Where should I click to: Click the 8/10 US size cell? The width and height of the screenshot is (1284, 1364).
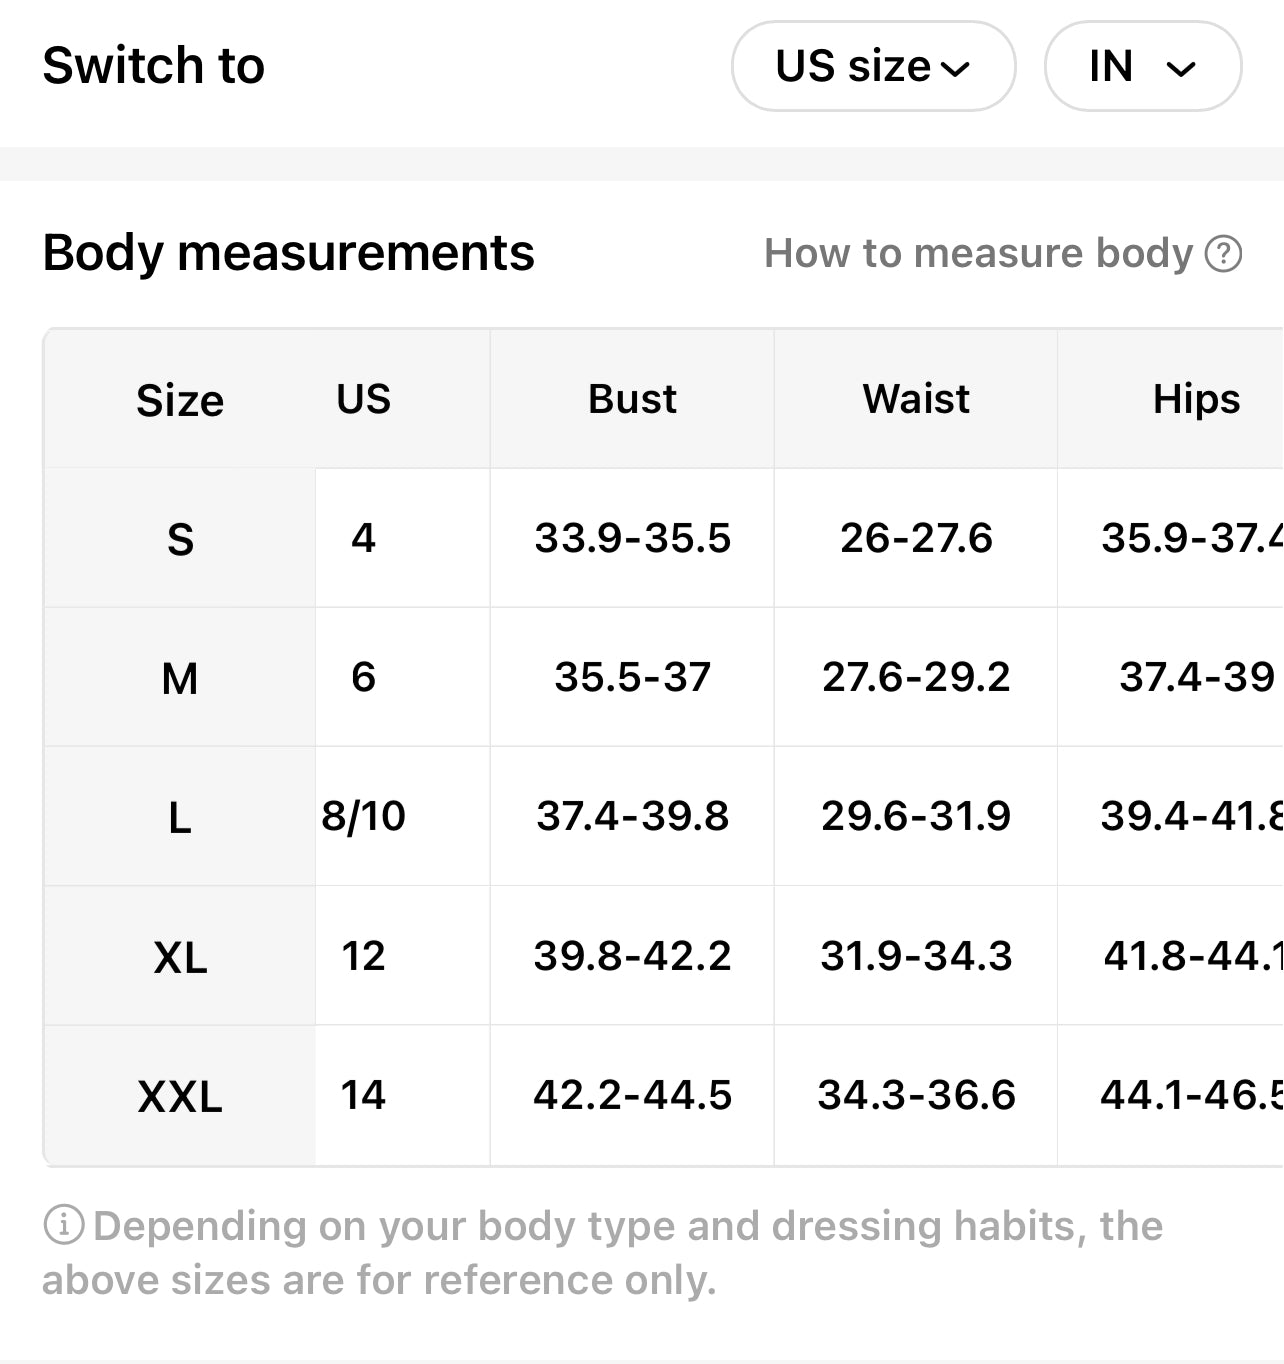click(363, 816)
